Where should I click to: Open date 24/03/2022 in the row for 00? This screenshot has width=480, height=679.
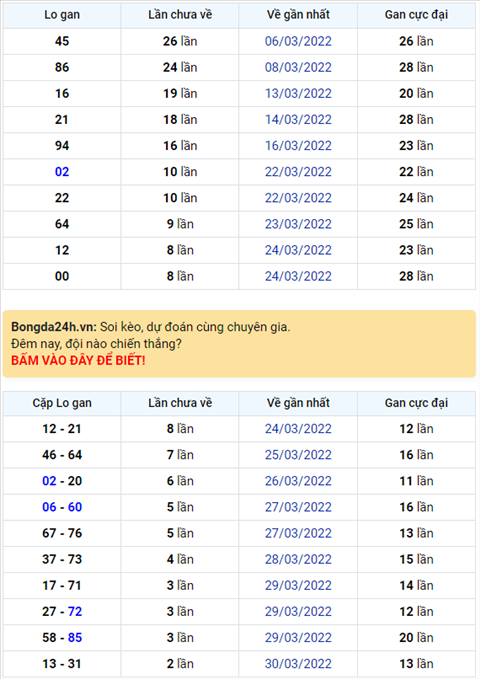298,276
